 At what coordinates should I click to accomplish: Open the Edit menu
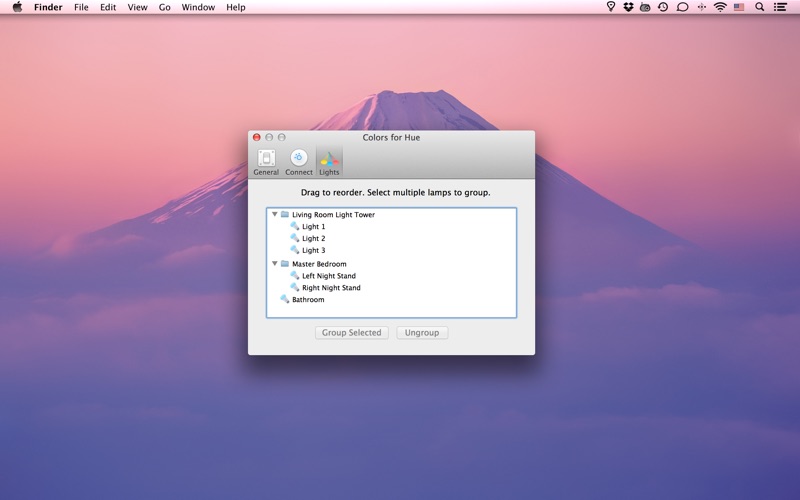108,7
